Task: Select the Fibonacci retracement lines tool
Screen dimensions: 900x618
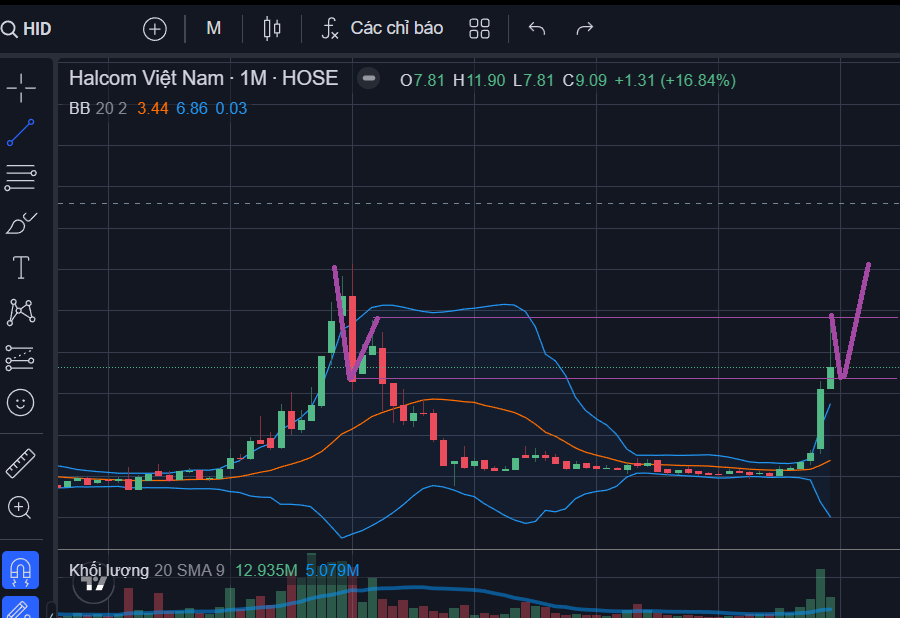Action: [x=21, y=177]
